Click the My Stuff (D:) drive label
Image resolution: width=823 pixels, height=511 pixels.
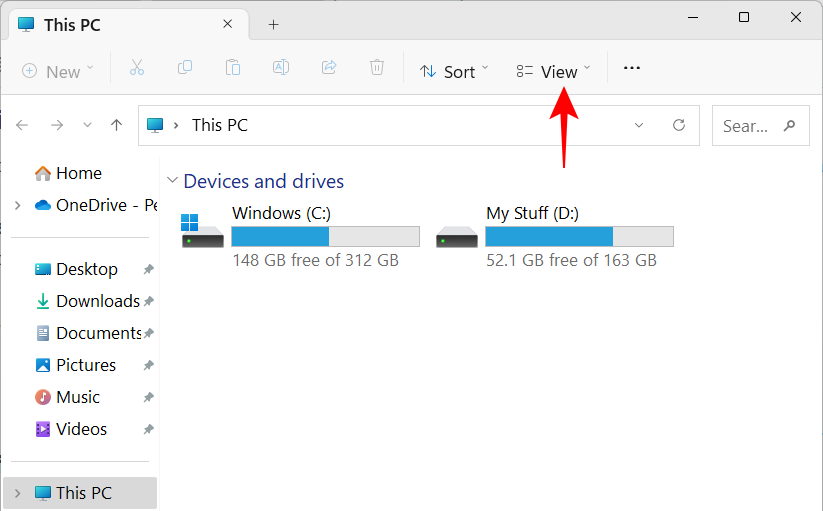pos(532,213)
